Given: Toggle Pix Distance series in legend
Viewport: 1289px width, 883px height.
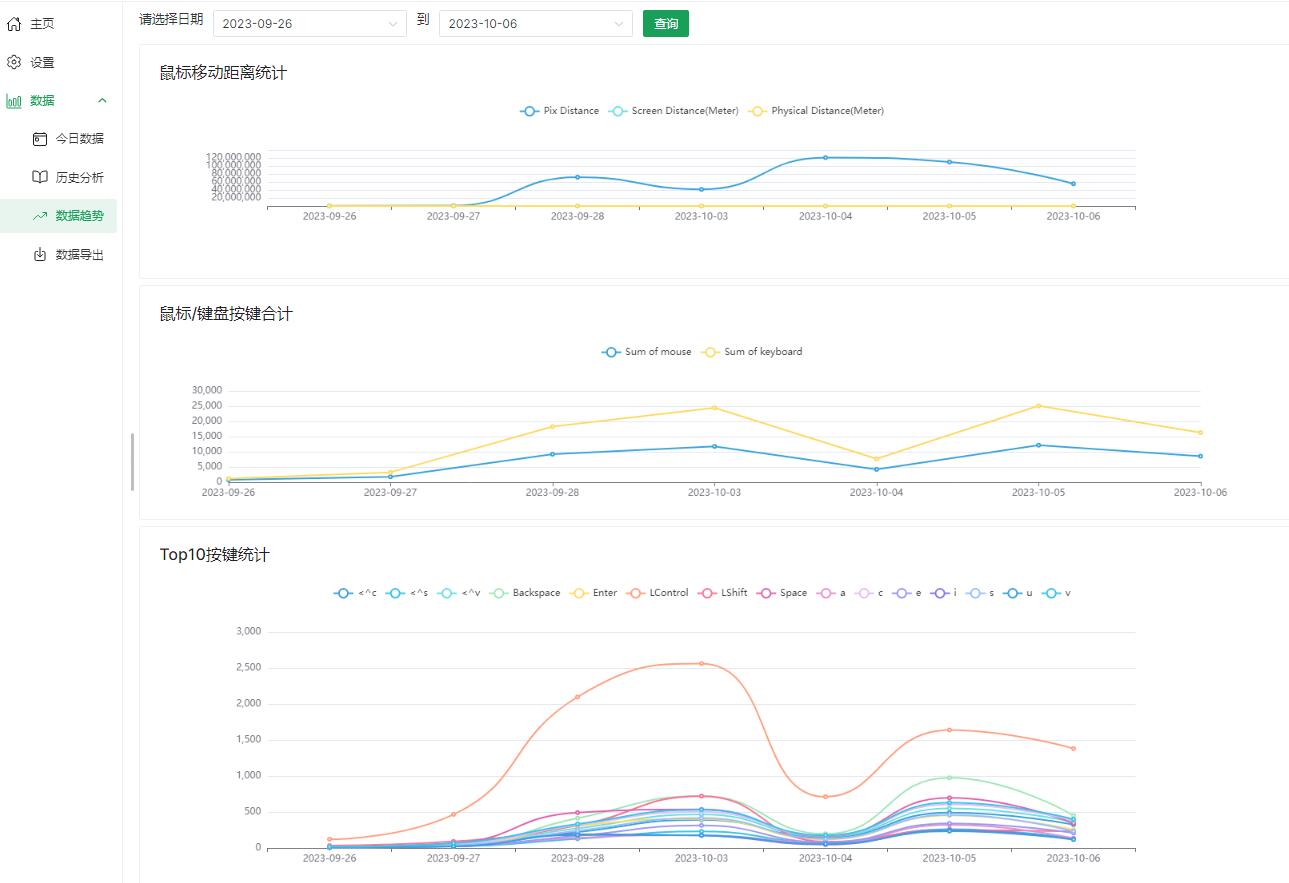Looking at the screenshot, I should [x=560, y=111].
